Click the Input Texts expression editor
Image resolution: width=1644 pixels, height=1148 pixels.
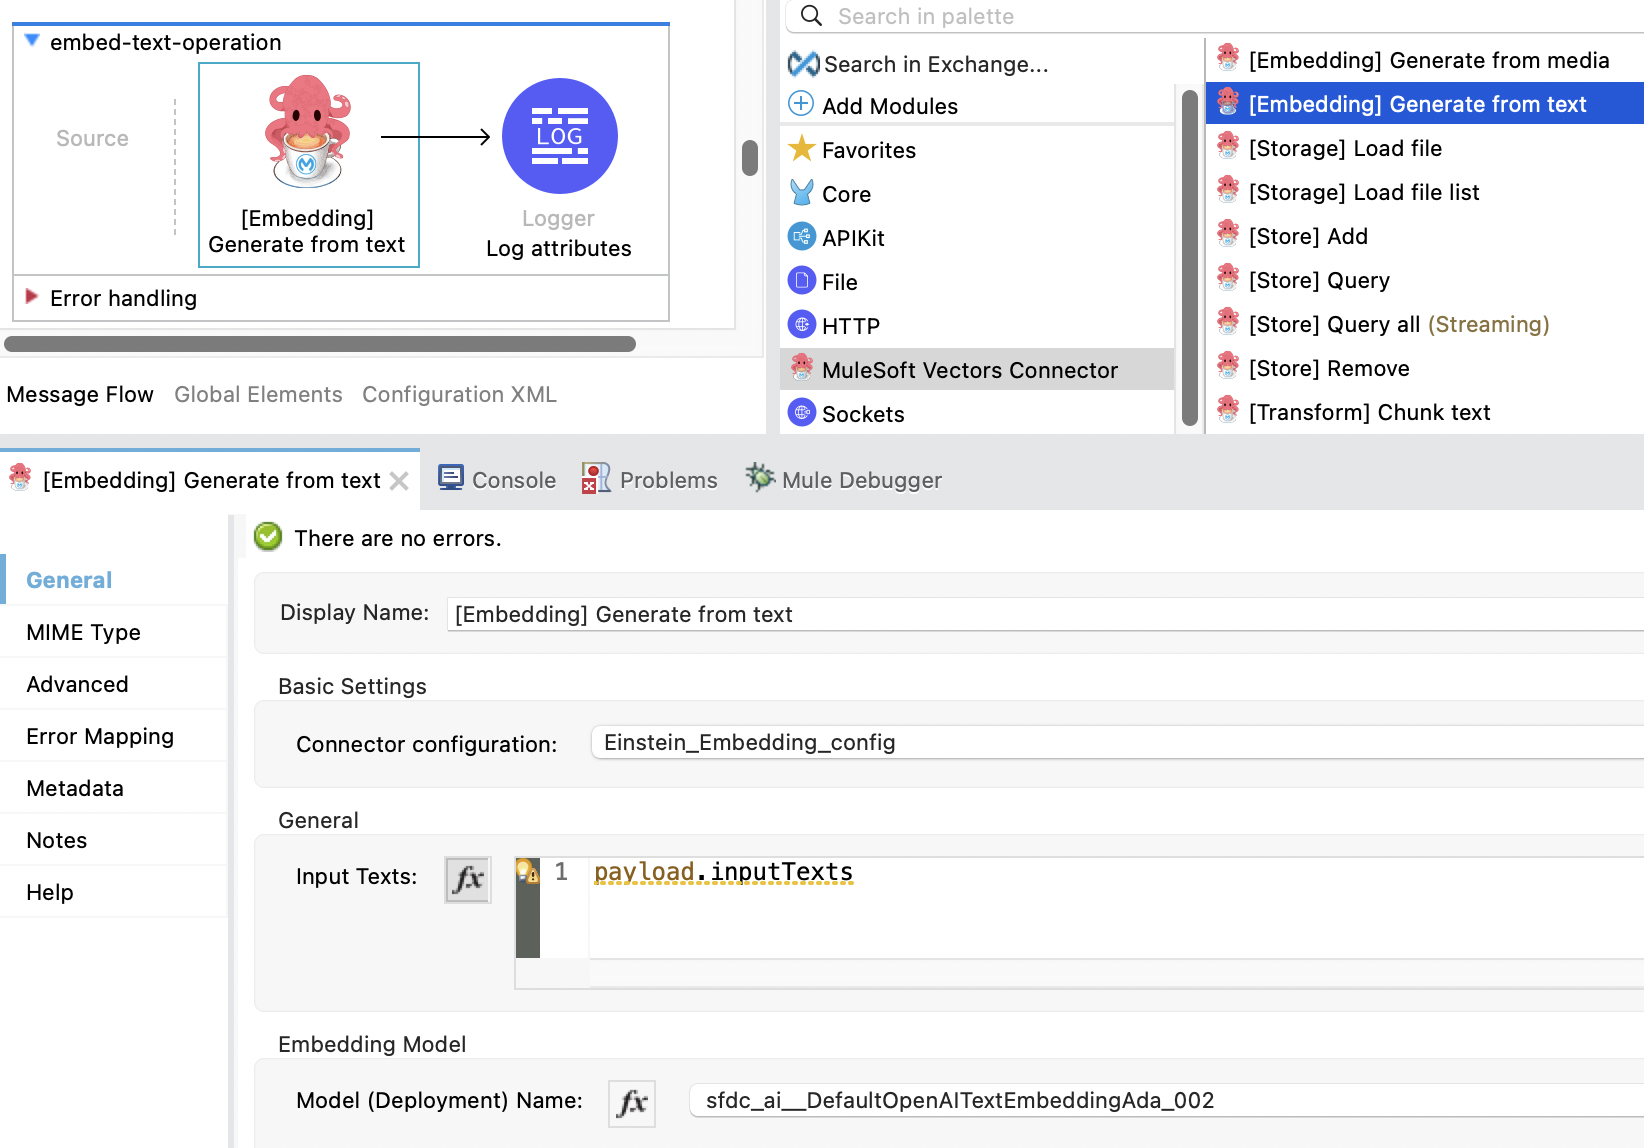click(x=1116, y=908)
